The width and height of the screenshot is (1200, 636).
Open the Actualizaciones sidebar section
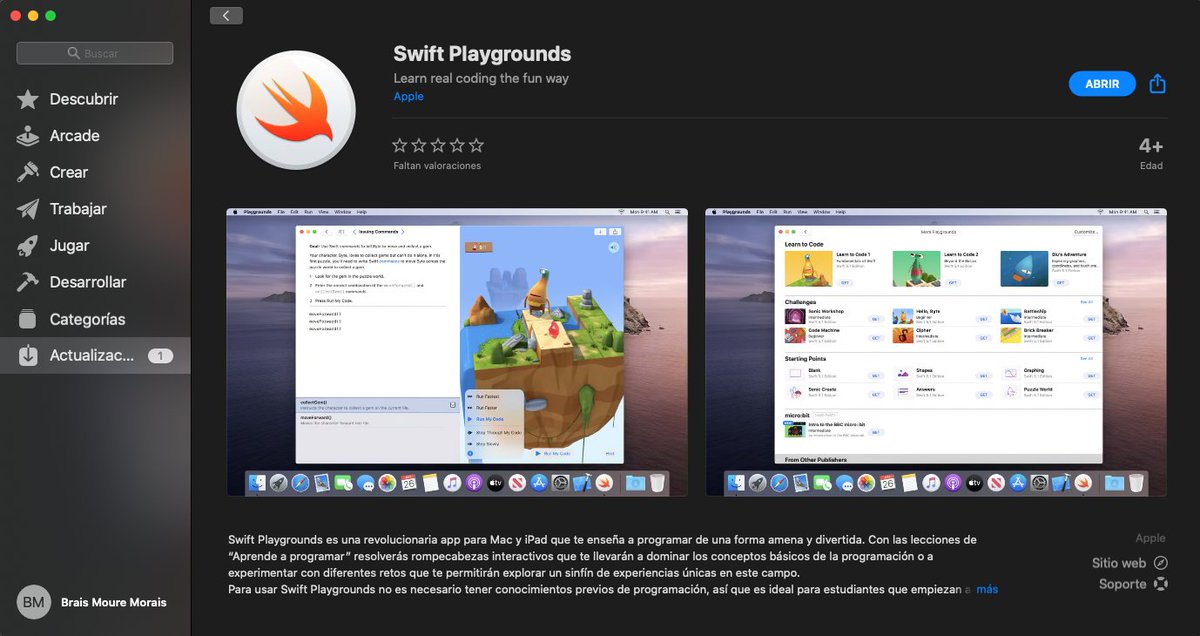(95, 356)
